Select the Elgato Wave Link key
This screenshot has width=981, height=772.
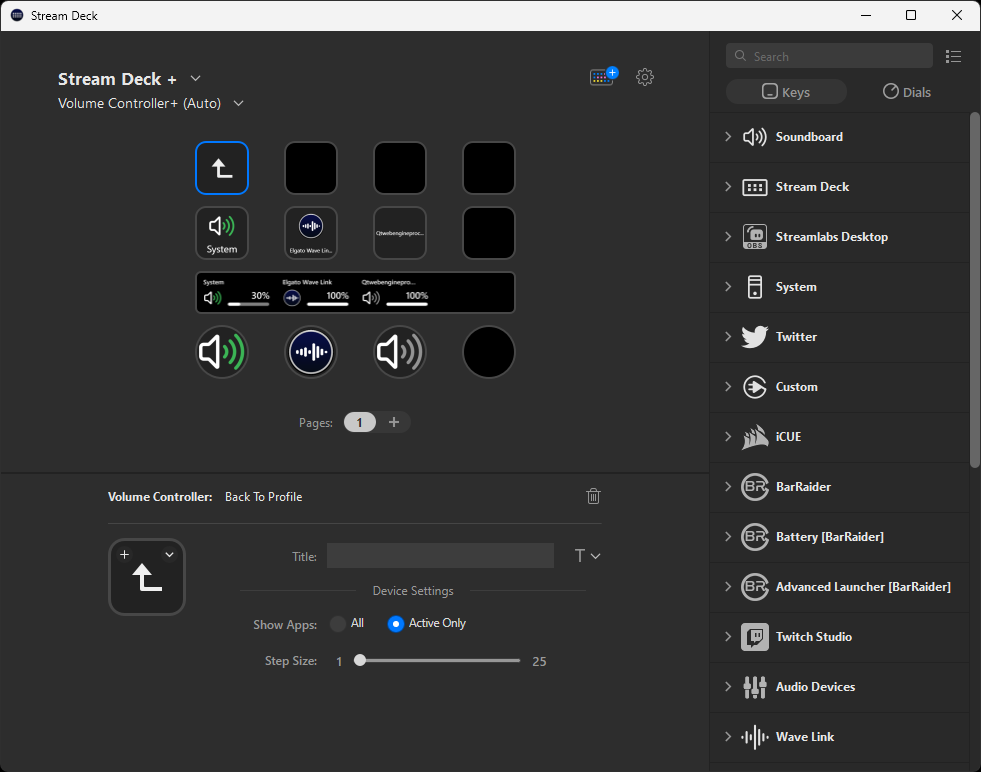[x=311, y=233]
